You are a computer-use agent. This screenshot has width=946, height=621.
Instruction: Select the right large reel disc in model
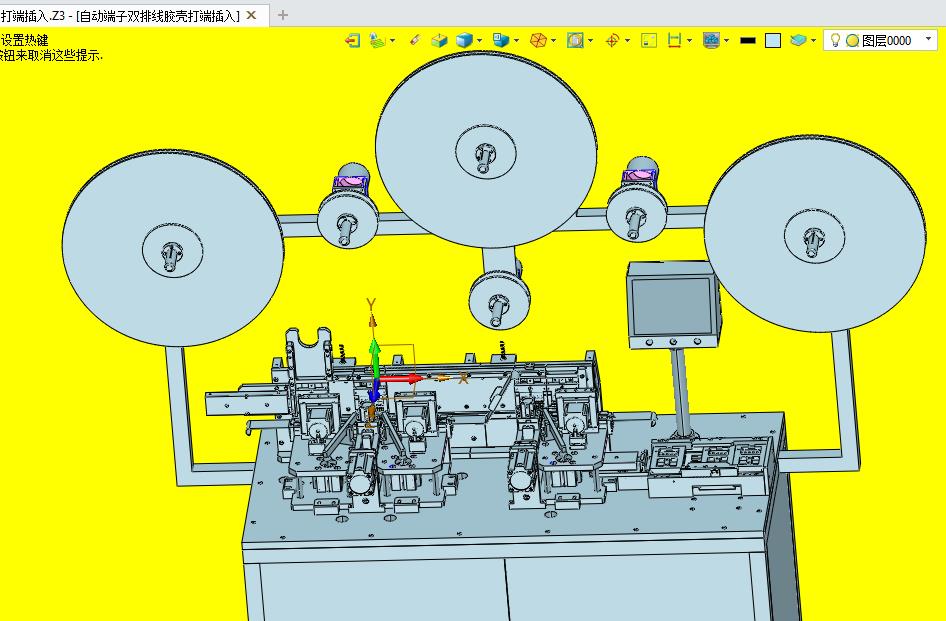click(x=814, y=234)
